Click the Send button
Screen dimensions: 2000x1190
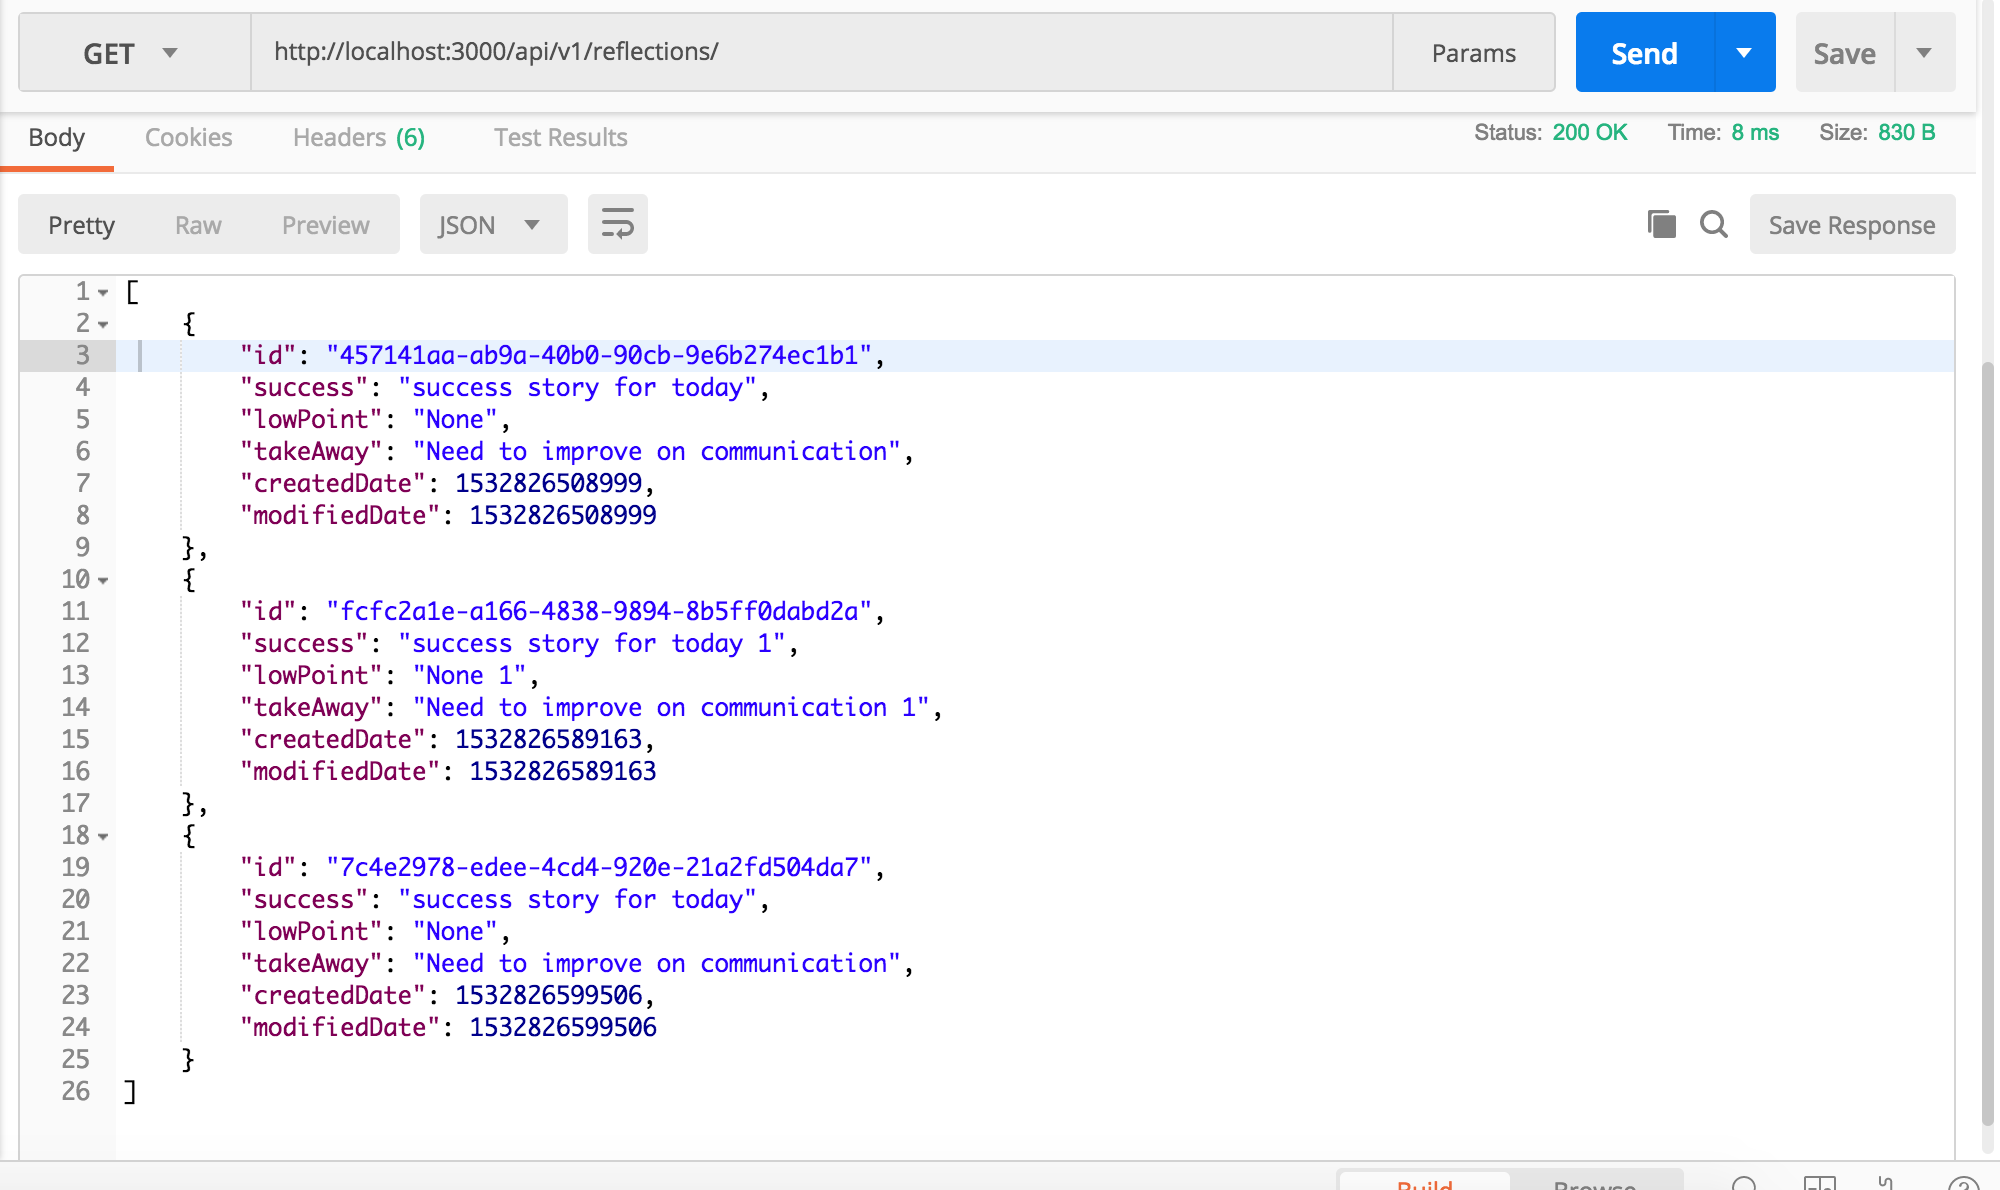pos(1644,53)
